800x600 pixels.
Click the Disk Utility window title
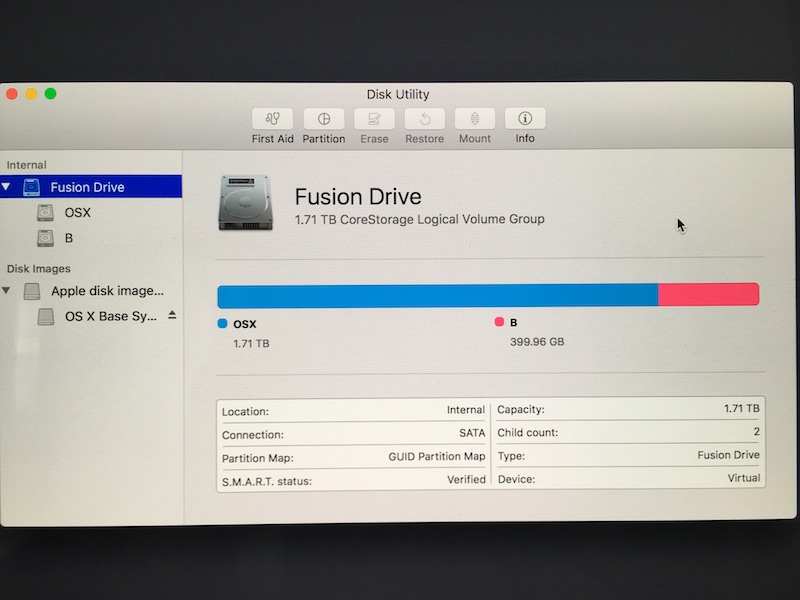click(x=398, y=94)
